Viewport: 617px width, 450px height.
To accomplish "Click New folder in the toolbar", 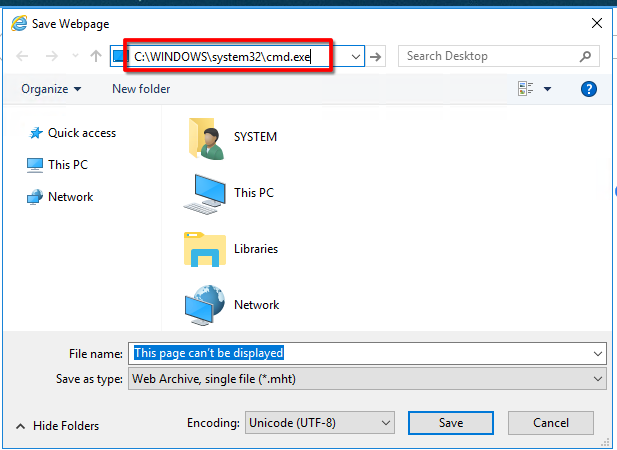I will pos(141,89).
